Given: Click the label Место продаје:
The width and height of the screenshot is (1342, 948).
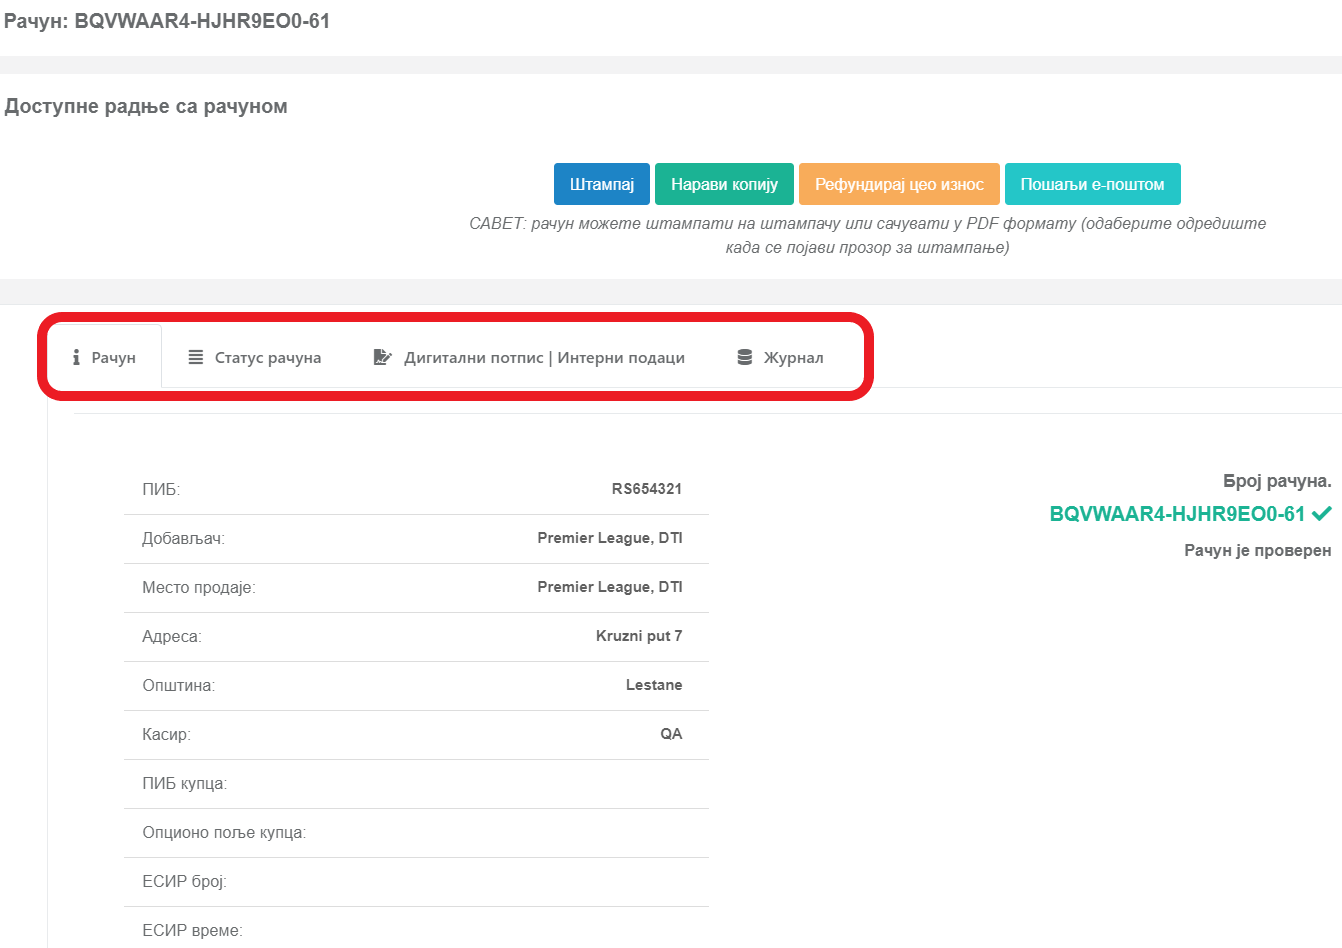Looking at the screenshot, I should pyautogui.click(x=199, y=588).
